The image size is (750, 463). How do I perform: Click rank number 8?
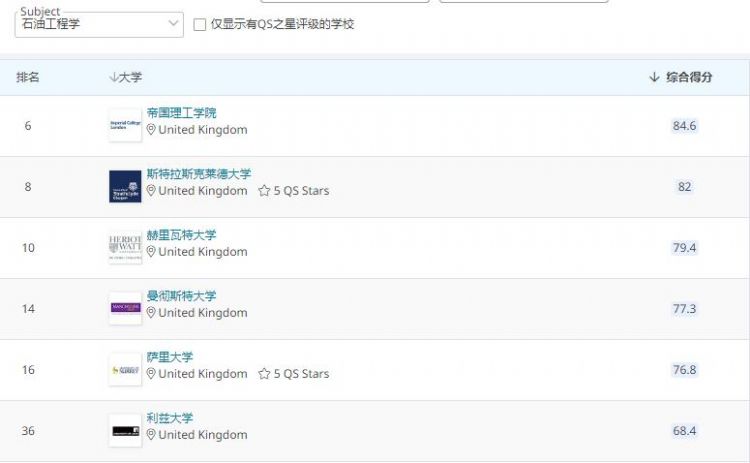[x=28, y=187]
